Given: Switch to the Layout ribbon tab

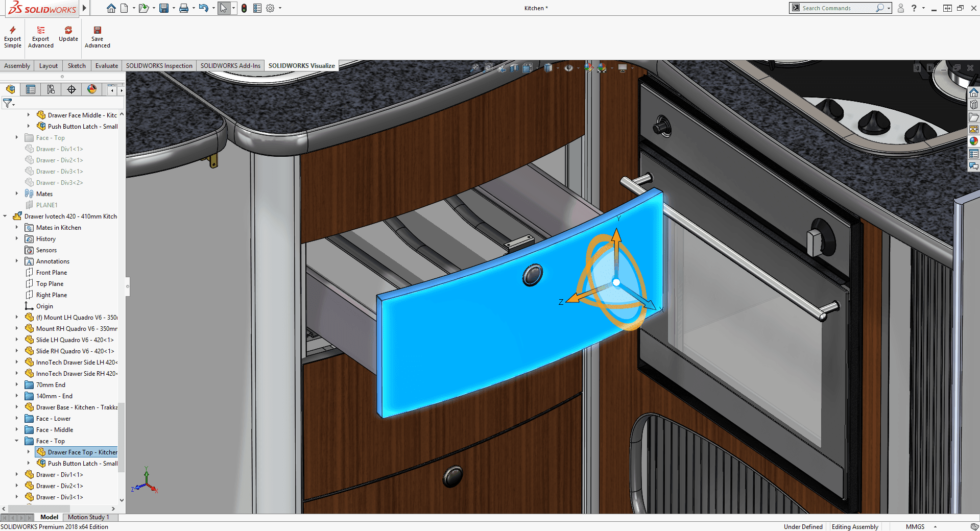Looking at the screenshot, I should pos(48,66).
